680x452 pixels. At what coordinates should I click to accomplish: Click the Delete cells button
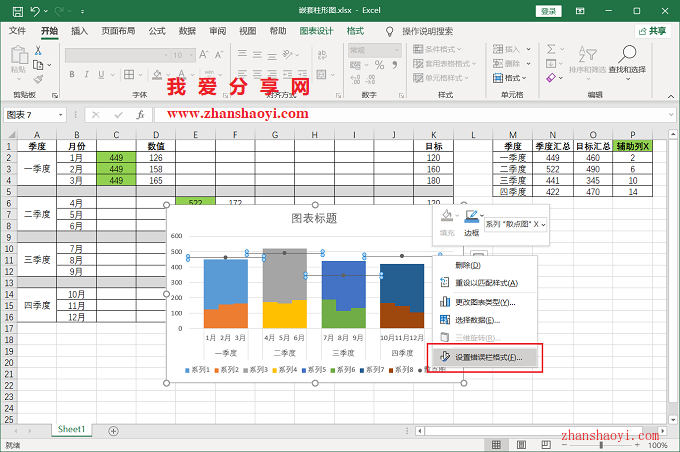click(x=507, y=64)
